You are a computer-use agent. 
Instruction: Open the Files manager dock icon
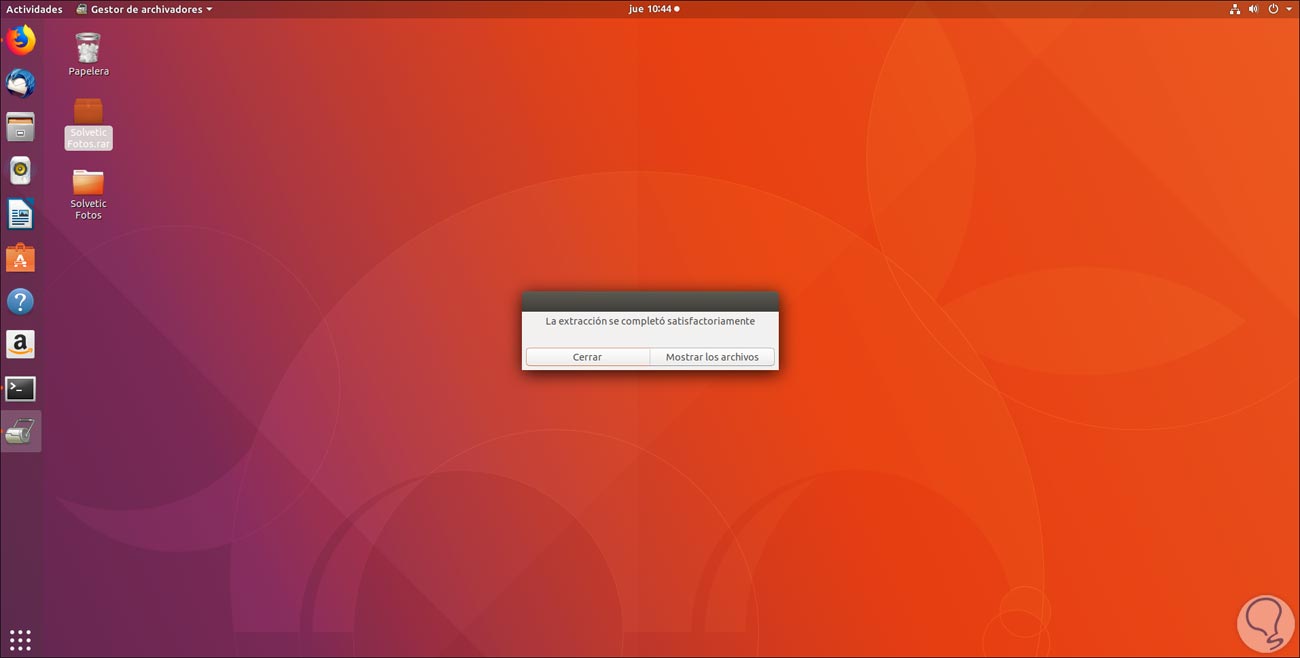20,127
